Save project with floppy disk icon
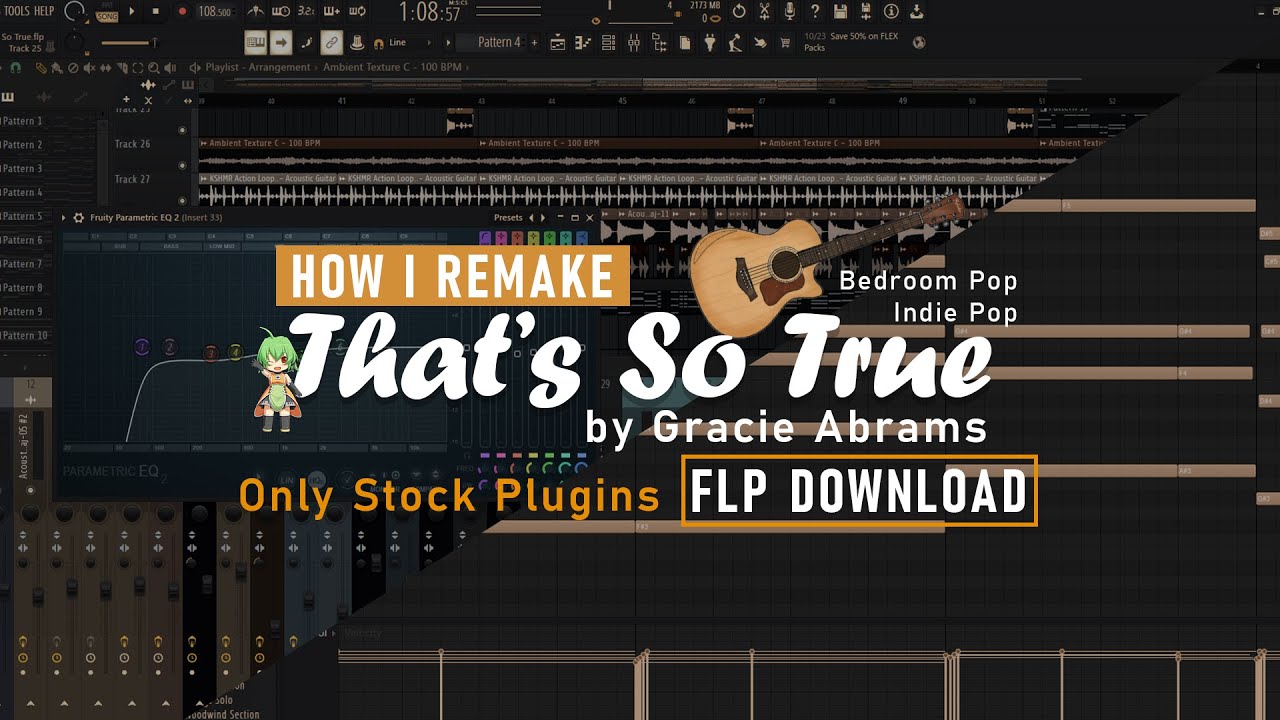Screen dimensions: 1280x720 pyautogui.click(x=841, y=12)
